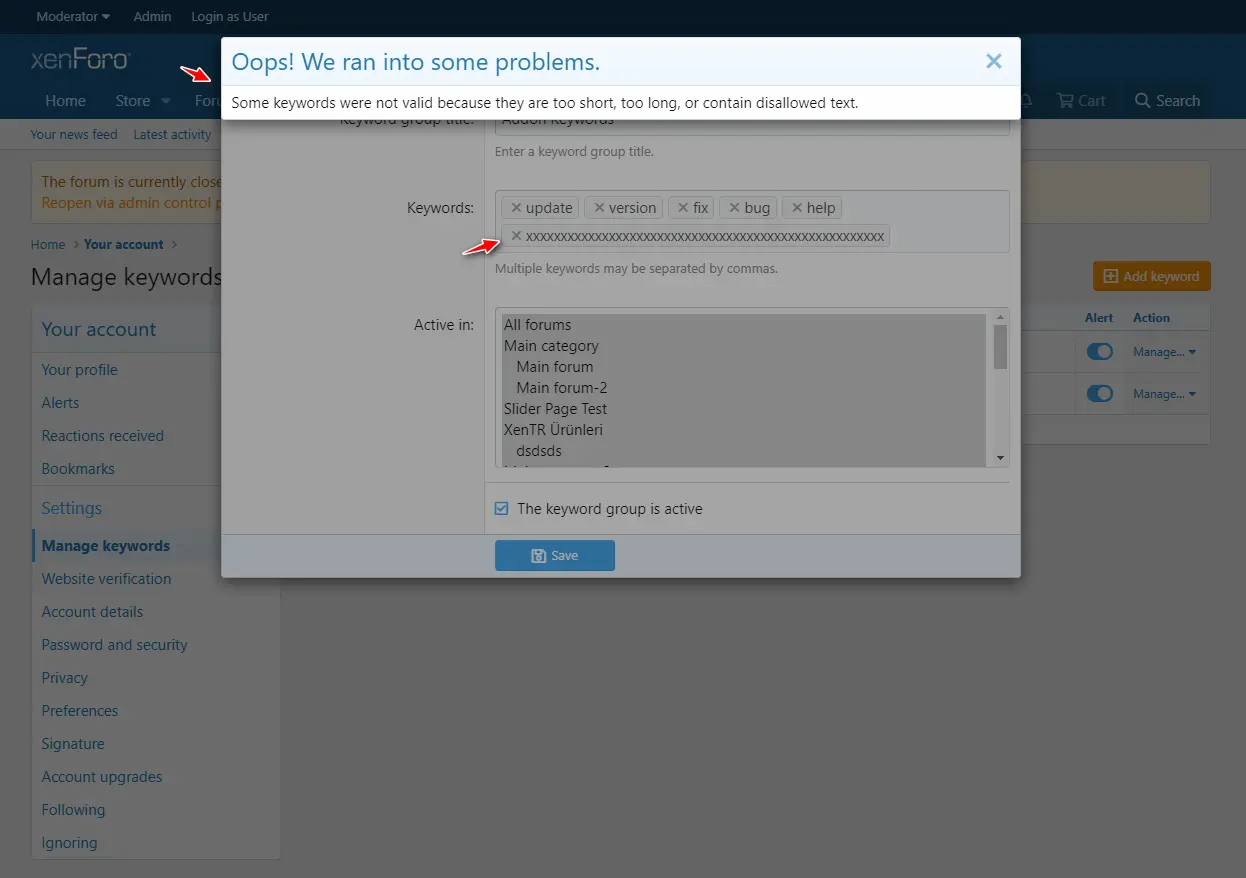This screenshot has height=878, width=1246.
Task: Remove the long xxxxx keyword tag
Action: point(516,236)
